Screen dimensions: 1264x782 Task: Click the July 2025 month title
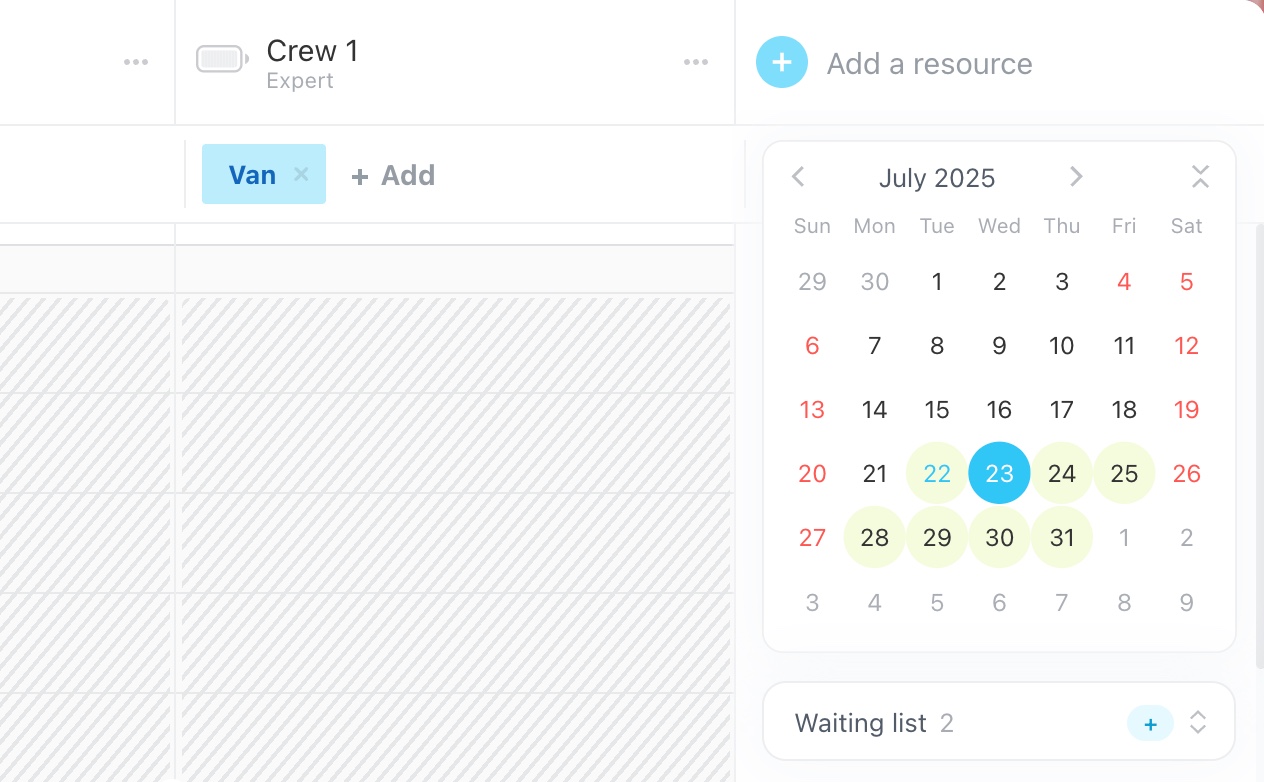tap(937, 179)
